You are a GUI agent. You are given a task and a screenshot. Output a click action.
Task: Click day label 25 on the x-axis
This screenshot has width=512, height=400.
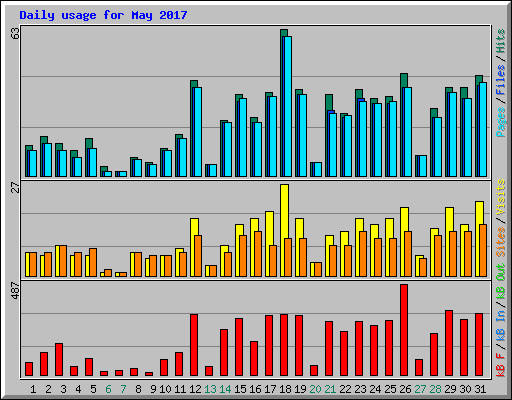coord(390,389)
